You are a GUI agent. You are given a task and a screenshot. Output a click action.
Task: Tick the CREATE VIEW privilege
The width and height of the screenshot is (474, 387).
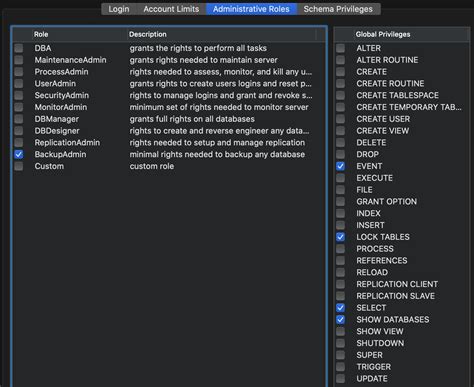(340, 131)
